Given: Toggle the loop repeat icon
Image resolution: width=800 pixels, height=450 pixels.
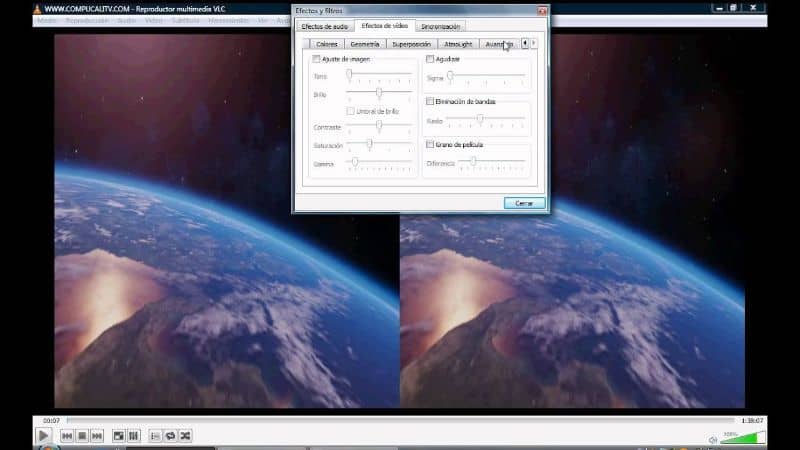Looking at the screenshot, I should point(170,436).
